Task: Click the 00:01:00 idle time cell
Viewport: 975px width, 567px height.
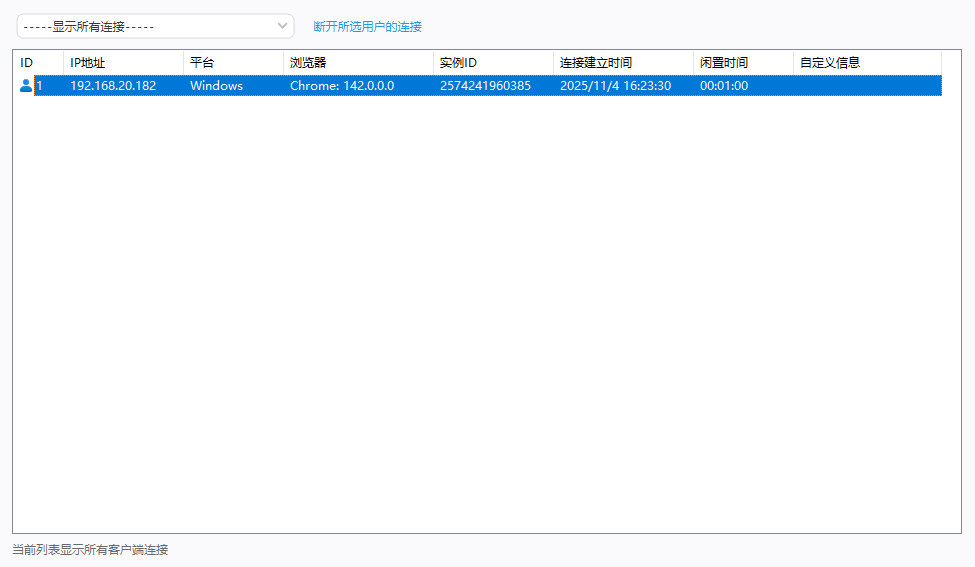Action: pos(724,86)
